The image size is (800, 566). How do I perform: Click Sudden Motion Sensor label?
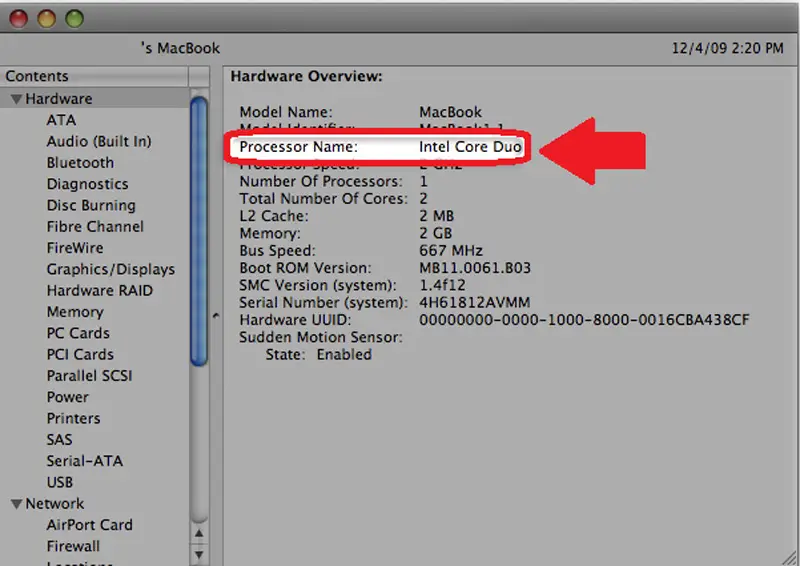pos(321,337)
